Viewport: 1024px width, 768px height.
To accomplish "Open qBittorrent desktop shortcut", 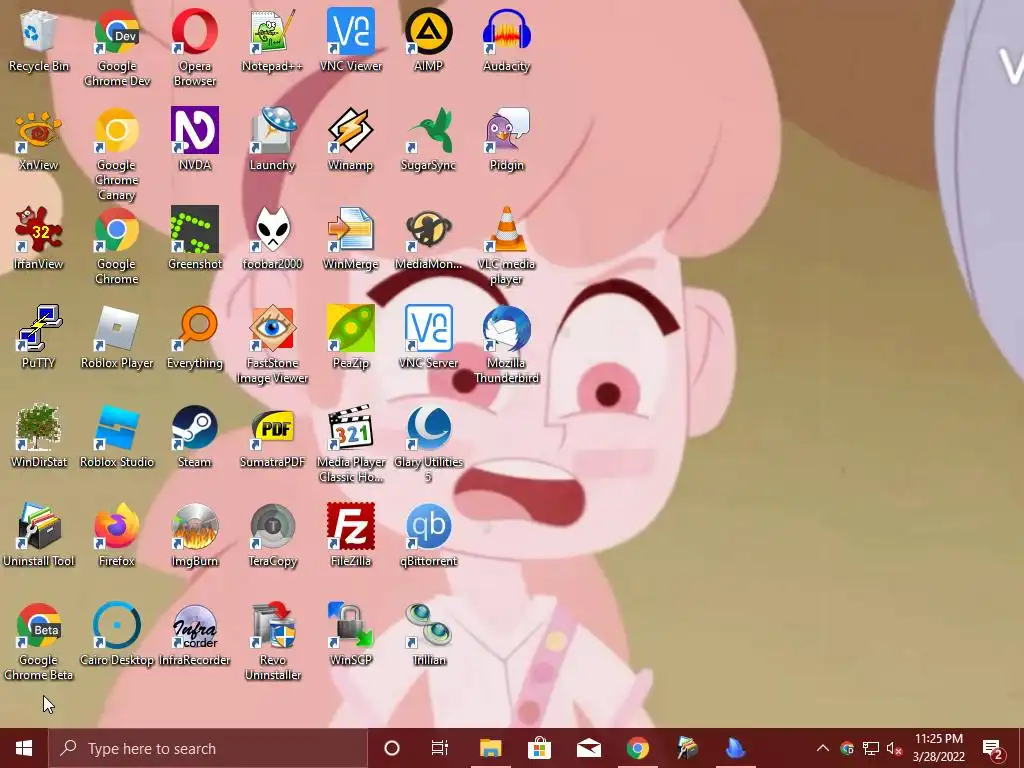I will (428, 535).
